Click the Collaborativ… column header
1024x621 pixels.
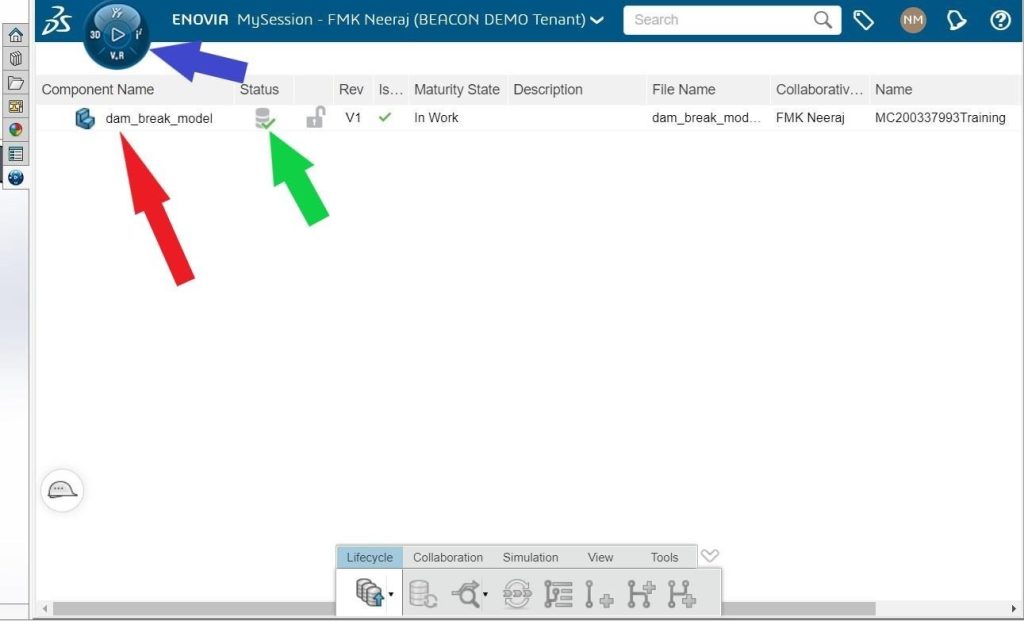(820, 89)
